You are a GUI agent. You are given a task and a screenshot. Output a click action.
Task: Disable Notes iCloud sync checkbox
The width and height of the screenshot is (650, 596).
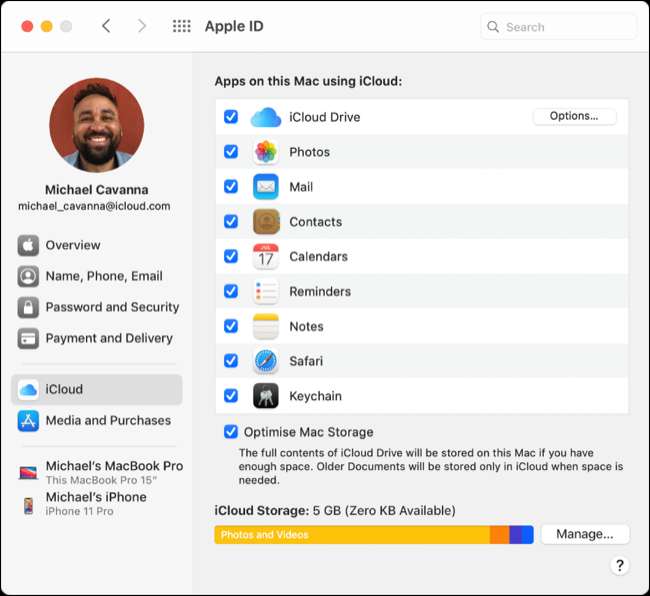(231, 326)
